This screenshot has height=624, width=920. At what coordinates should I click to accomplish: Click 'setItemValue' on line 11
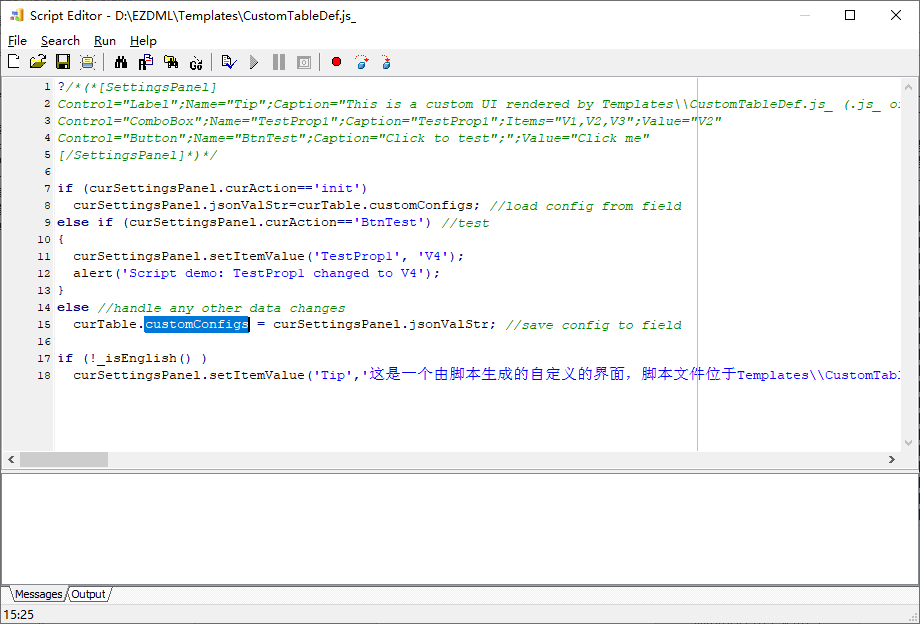[257, 256]
